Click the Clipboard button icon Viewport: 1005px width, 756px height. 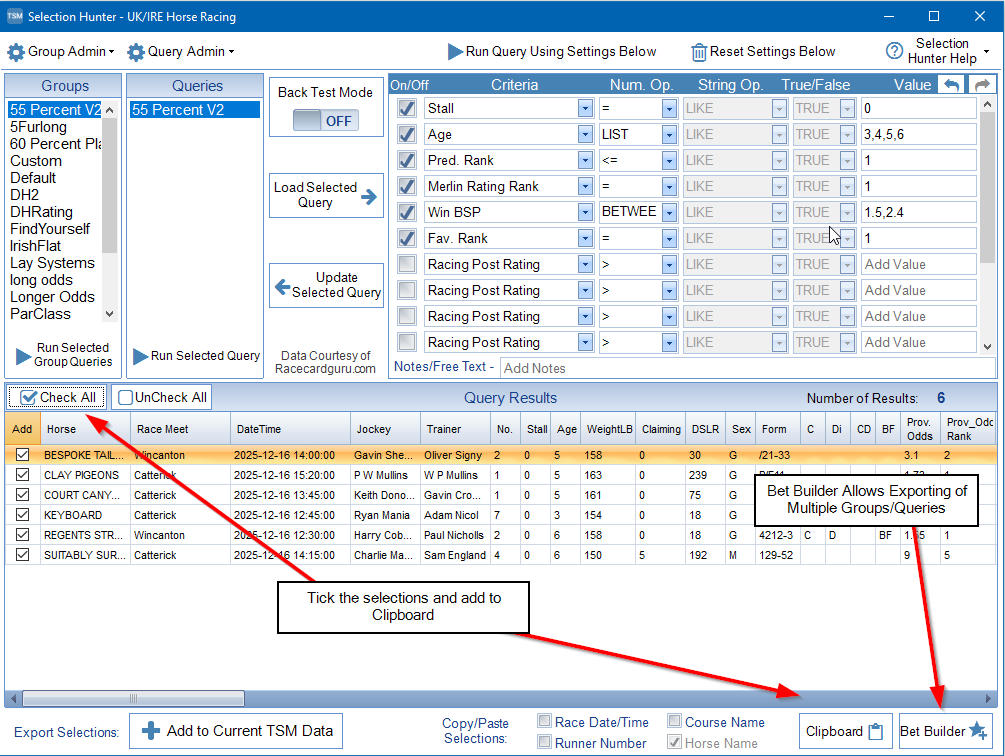point(876,731)
